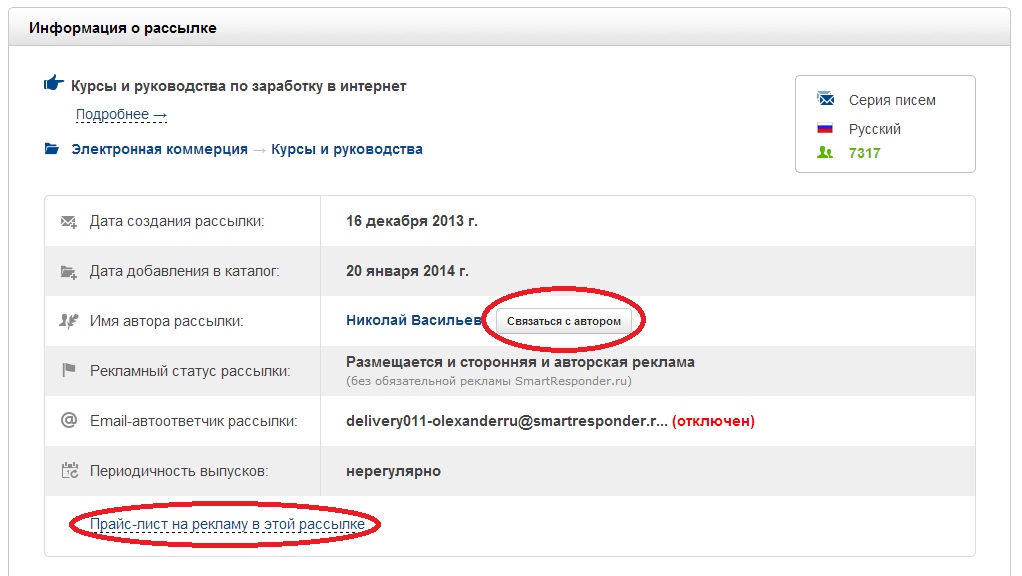Click the Russian flag icon
The width and height of the screenshot is (1022, 576).
pyautogui.click(x=825, y=128)
